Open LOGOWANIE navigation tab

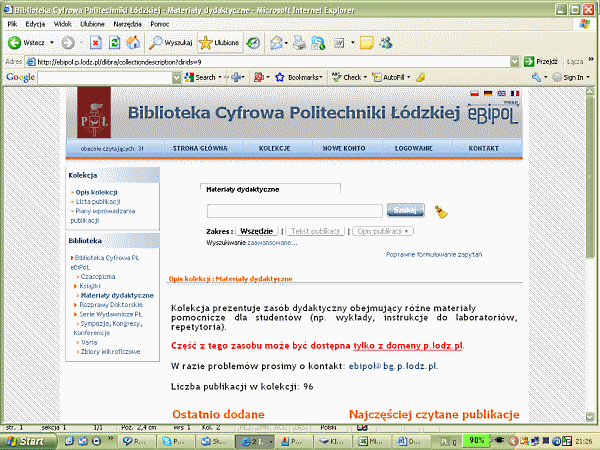(x=414, y=148)
